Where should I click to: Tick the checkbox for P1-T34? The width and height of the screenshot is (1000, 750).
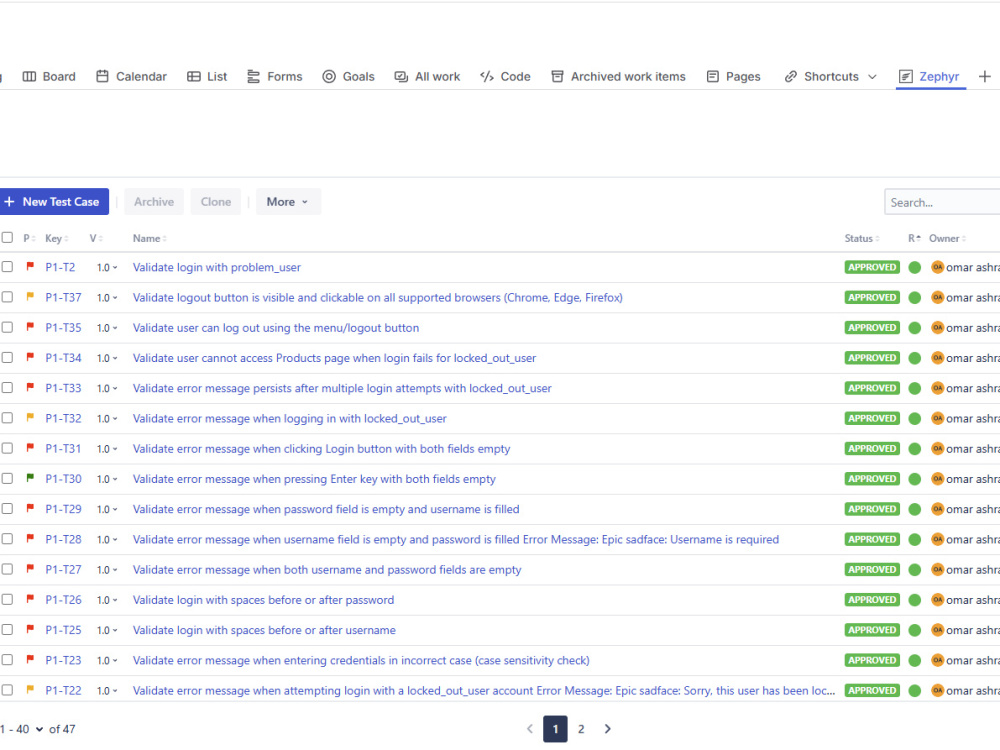(7, 358)
